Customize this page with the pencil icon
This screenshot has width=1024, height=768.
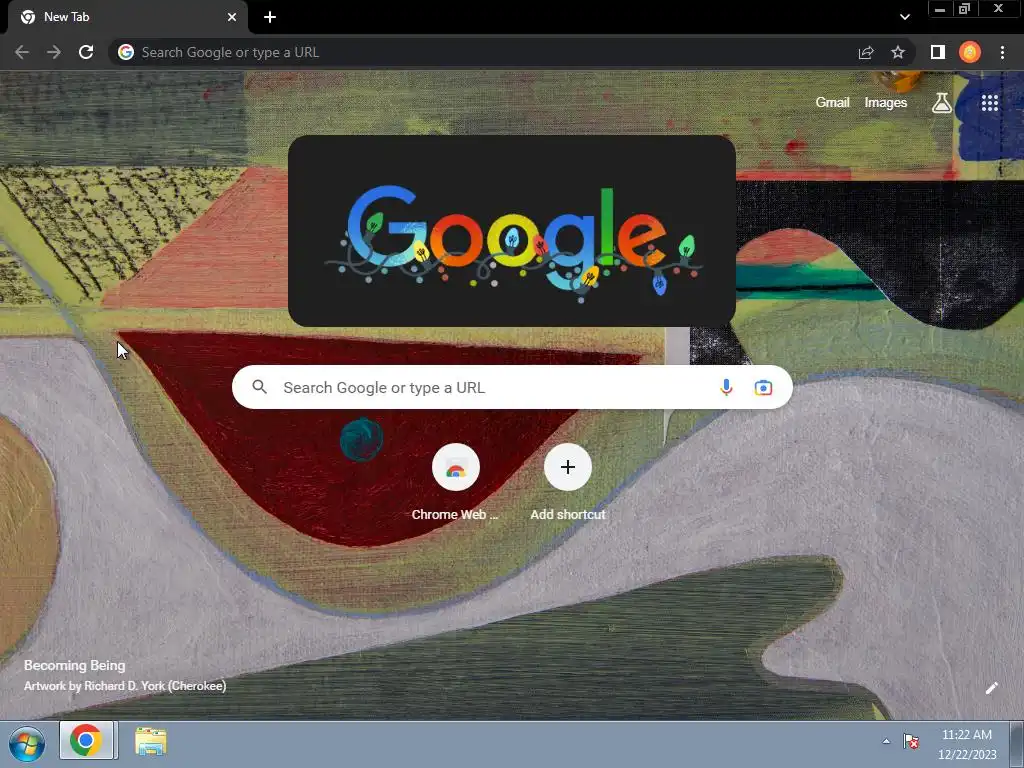[991, 688]
